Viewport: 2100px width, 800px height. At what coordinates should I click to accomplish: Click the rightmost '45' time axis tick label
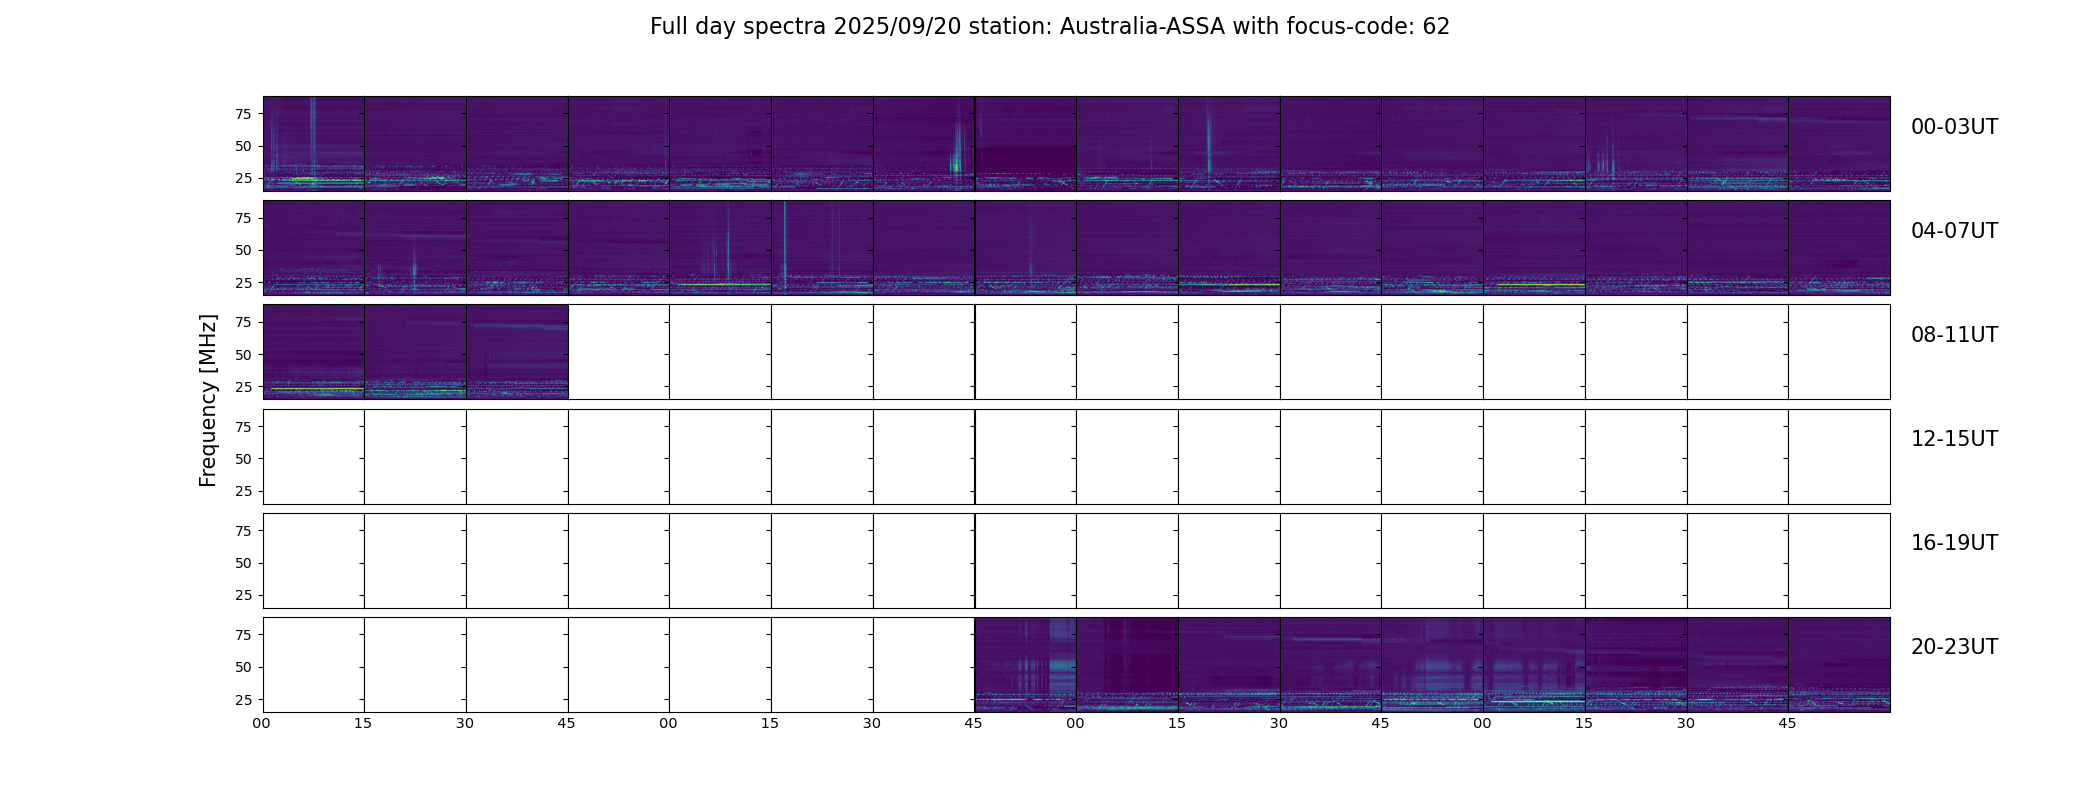click(x=1787, y=723)
